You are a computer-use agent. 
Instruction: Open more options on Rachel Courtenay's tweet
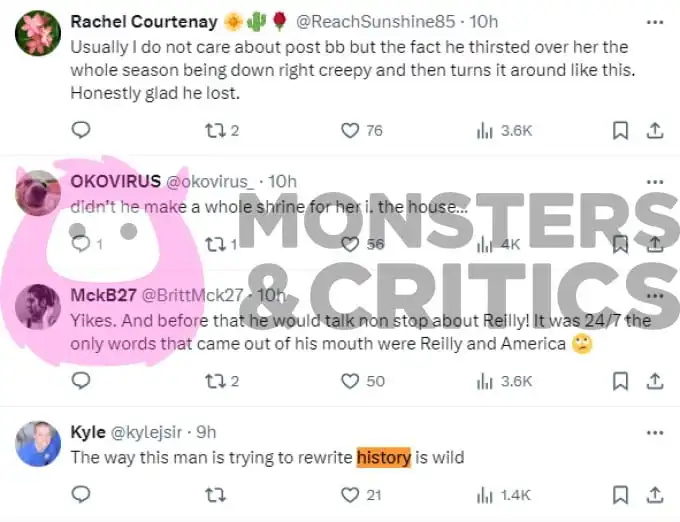pyautogui.click(x=655, y=22)
